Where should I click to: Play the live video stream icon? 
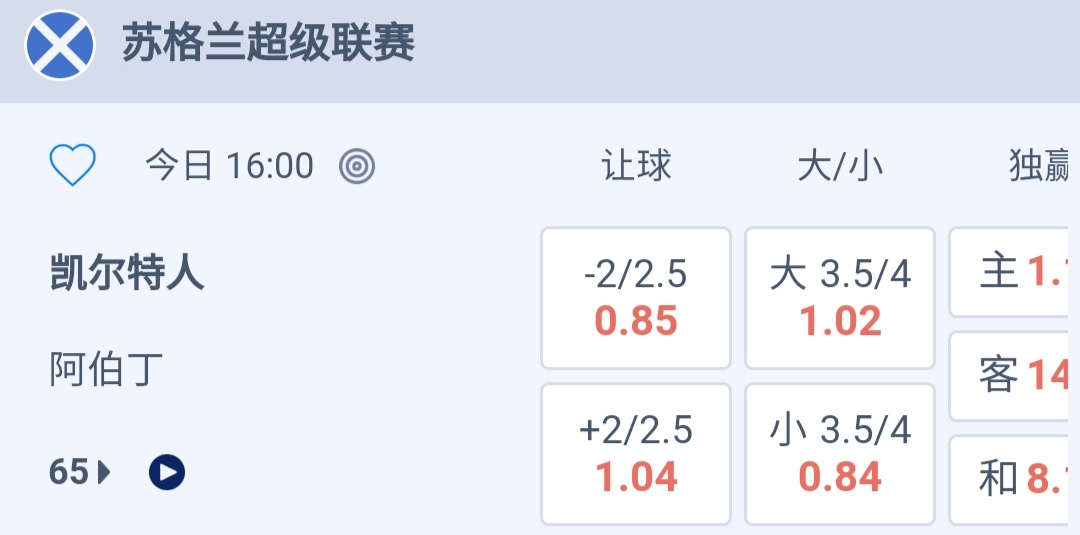point(167,471)
